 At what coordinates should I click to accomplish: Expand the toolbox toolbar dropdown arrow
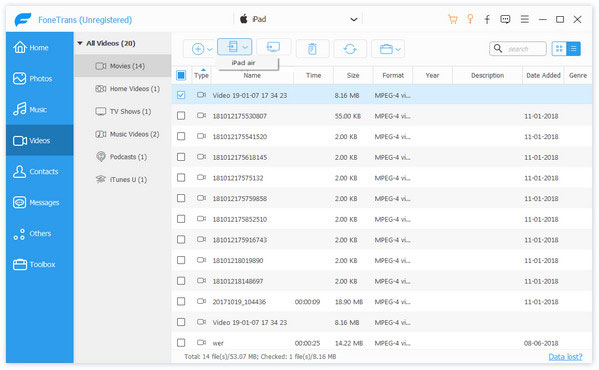[x=398, y=49]
